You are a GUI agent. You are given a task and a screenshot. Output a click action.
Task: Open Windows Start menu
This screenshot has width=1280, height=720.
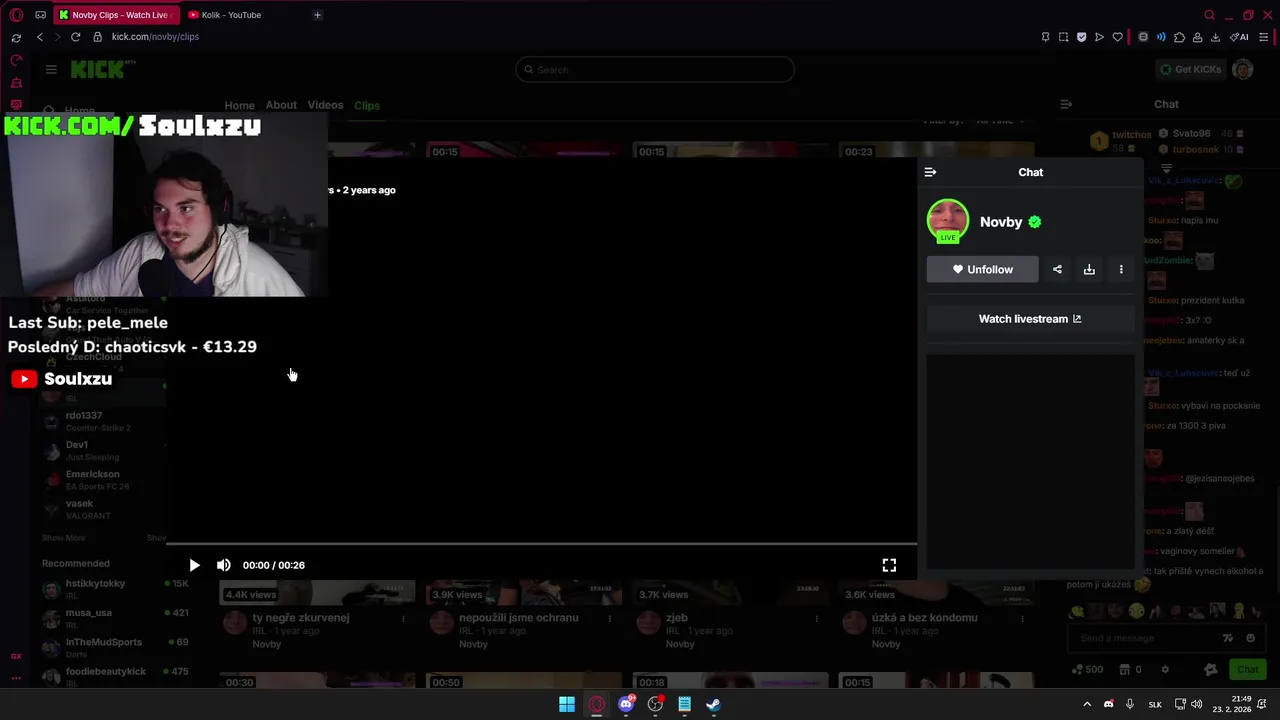pos(567,704)
